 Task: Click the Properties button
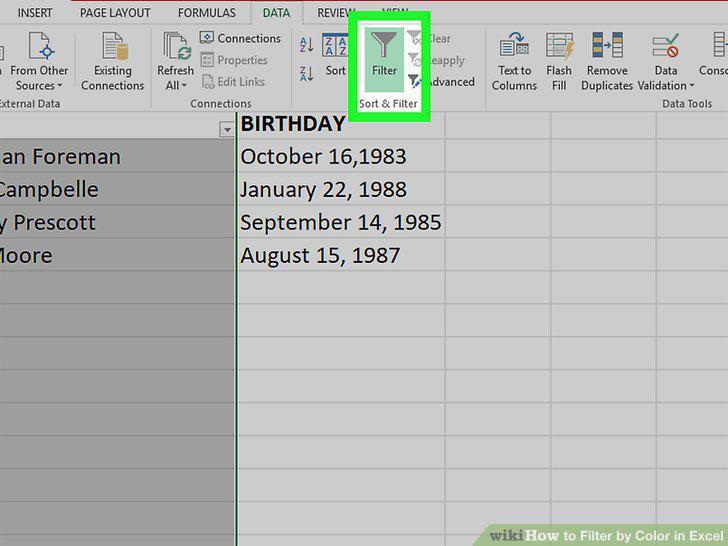click(x=234, y=60)
